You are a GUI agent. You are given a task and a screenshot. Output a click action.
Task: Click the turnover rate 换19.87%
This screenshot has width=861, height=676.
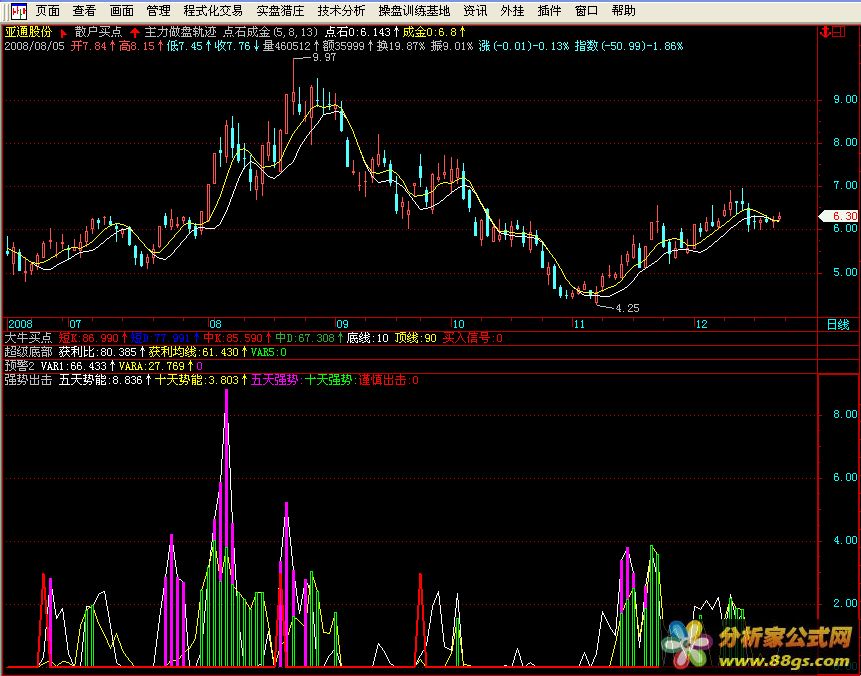[401, 46]
